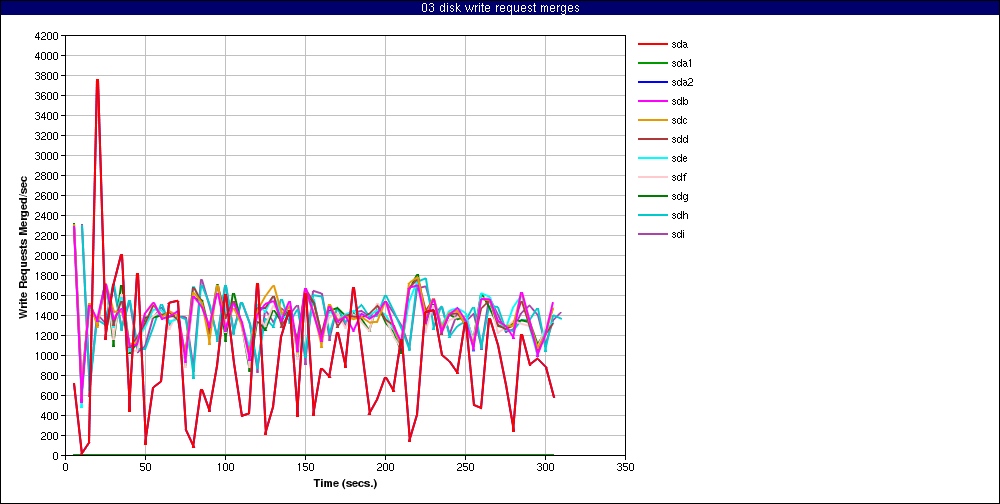Click the 350 tick on the time axis

(625, 467)
